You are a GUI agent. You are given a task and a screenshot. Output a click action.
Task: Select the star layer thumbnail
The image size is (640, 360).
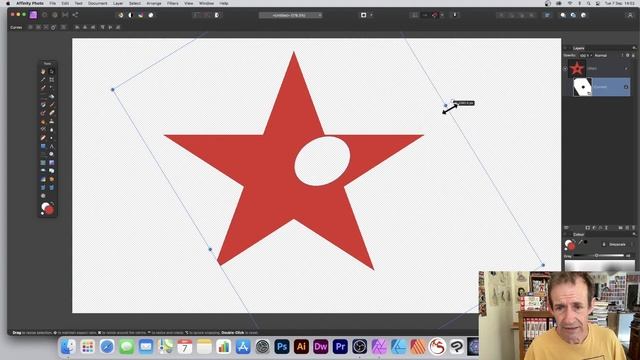click(x=577, y=69)
